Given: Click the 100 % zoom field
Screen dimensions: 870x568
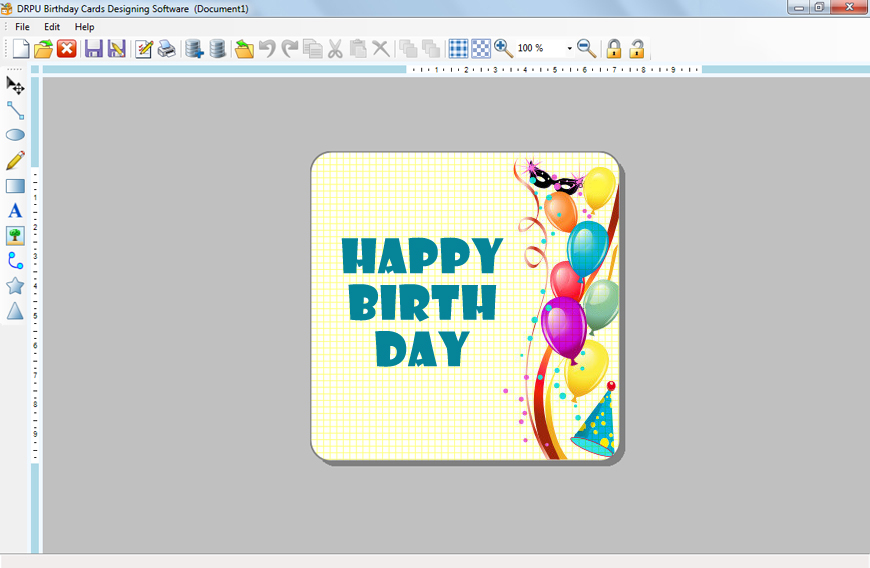Looking at the screenshot, I should (539, 48).
